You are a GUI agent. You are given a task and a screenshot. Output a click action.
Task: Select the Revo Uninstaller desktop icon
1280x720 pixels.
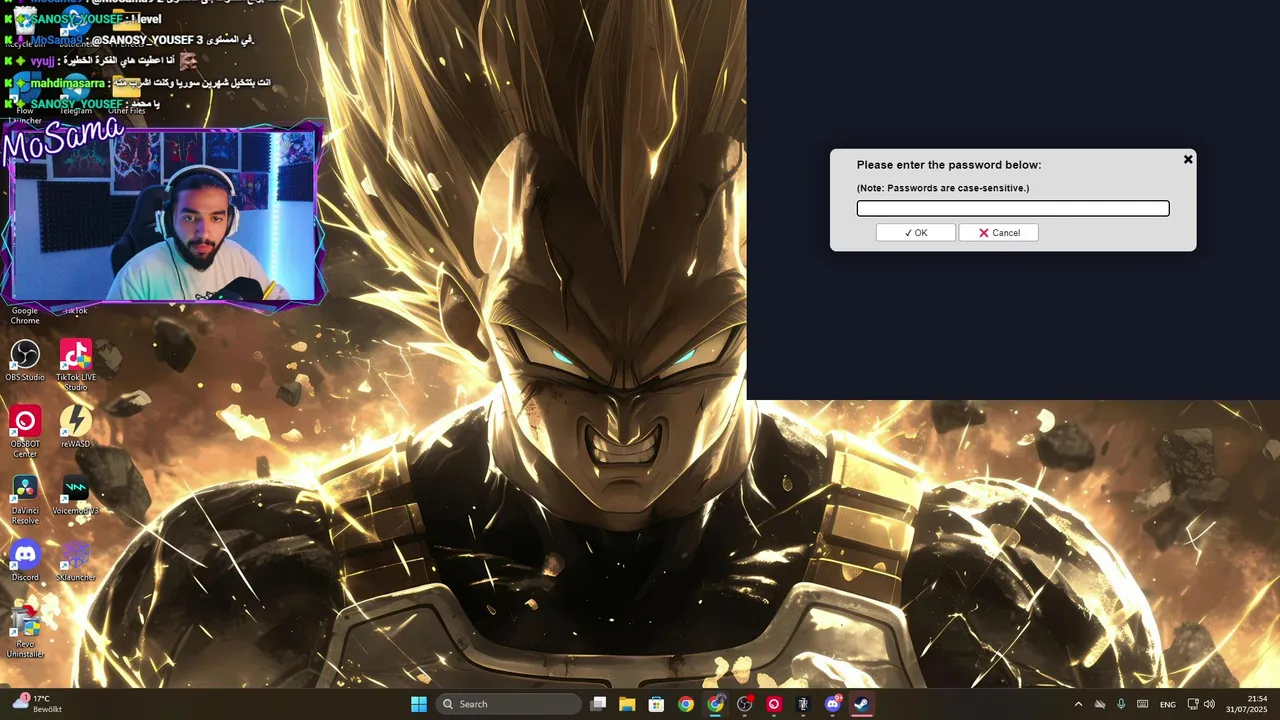[x=25, y=632]
